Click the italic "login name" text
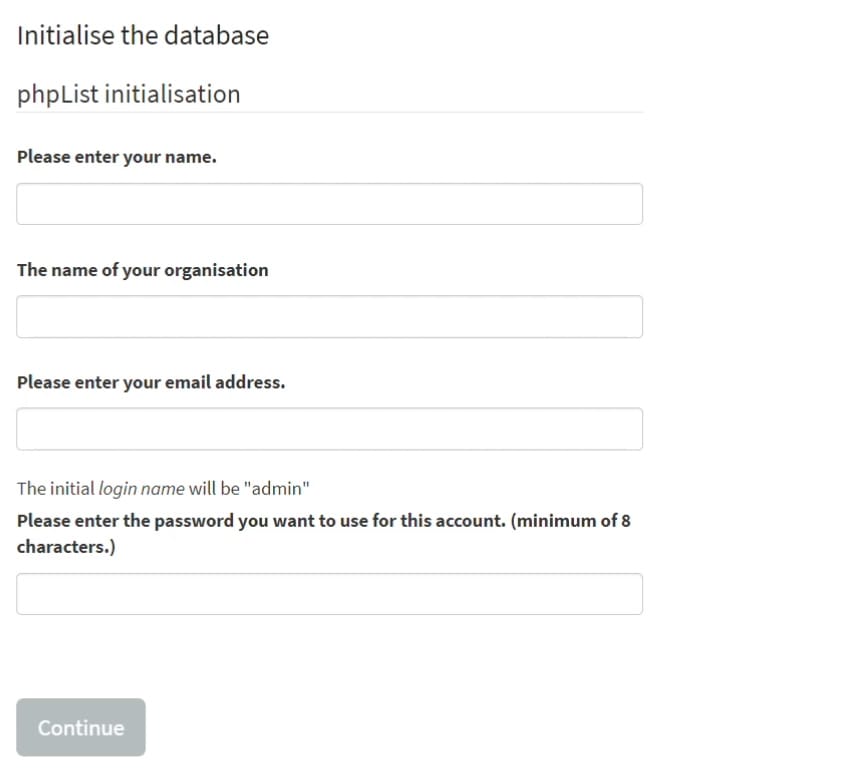Viewport: 857px width, 768px height. (142, 489)
